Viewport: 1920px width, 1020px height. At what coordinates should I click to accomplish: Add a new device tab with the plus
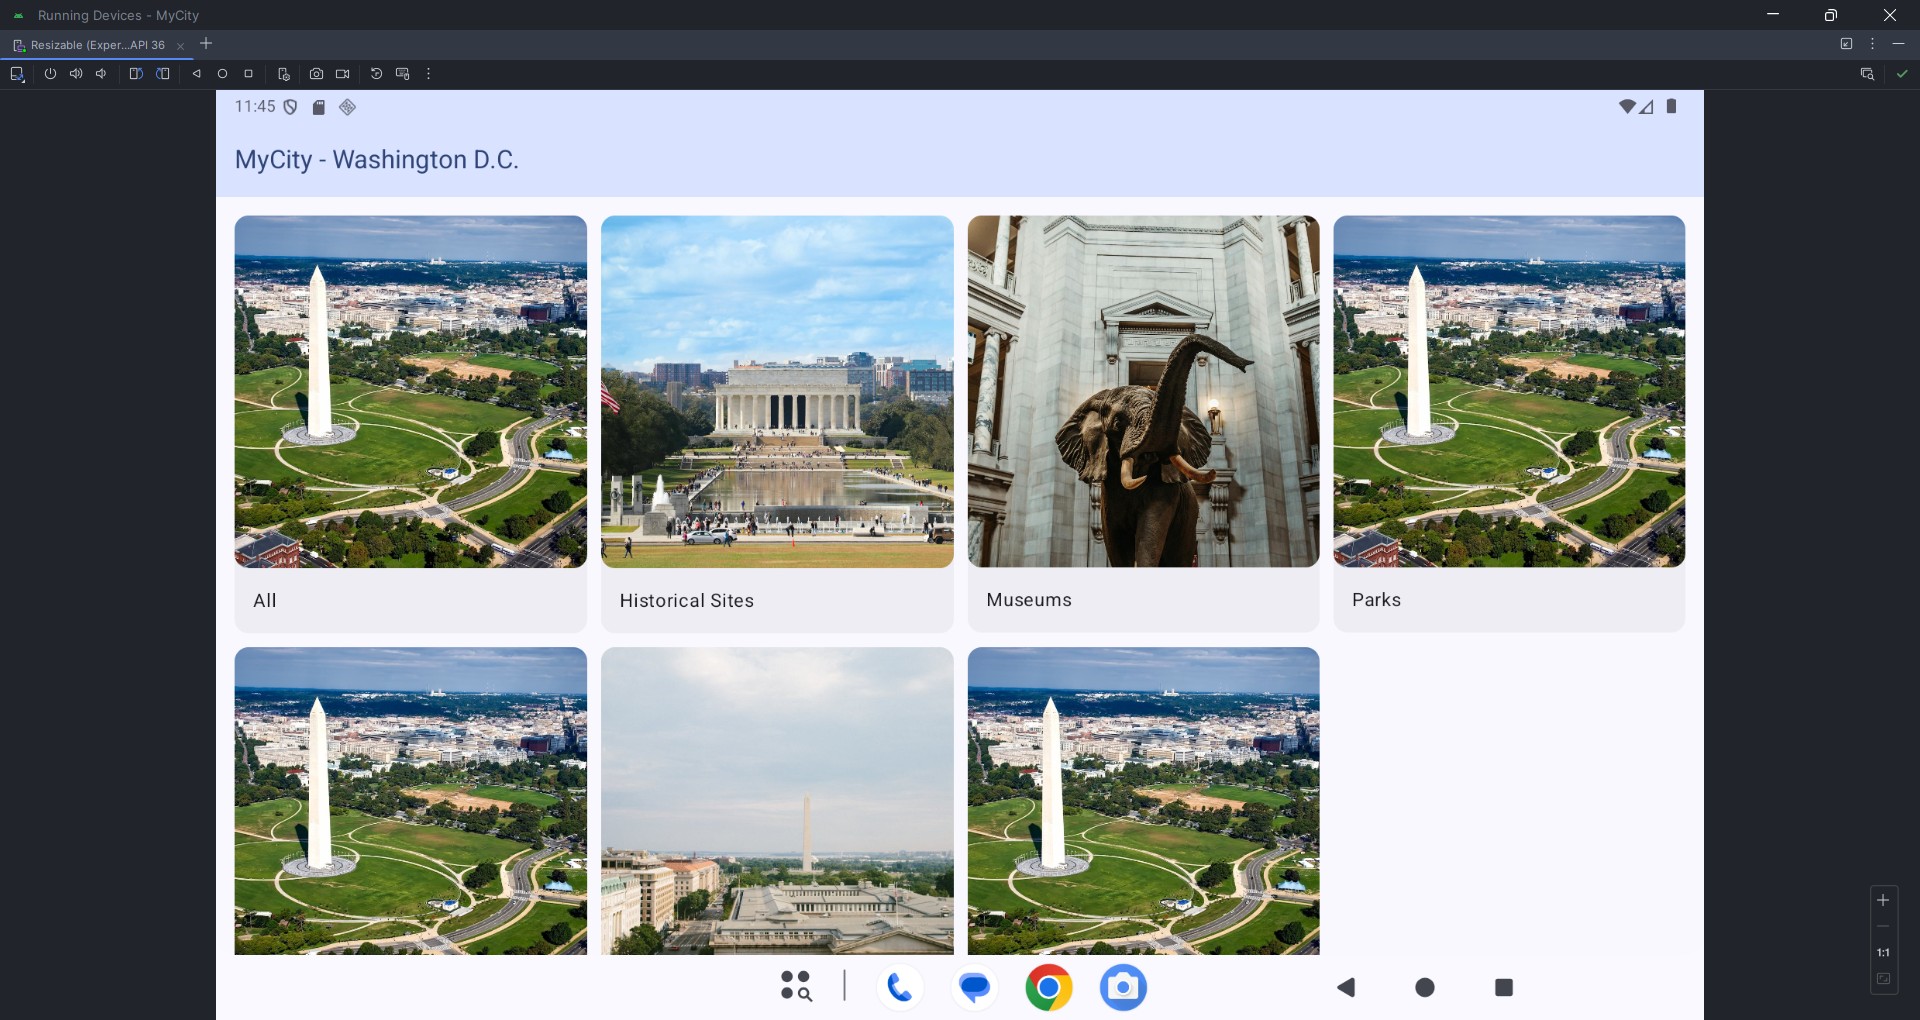(x=206, y=44)
